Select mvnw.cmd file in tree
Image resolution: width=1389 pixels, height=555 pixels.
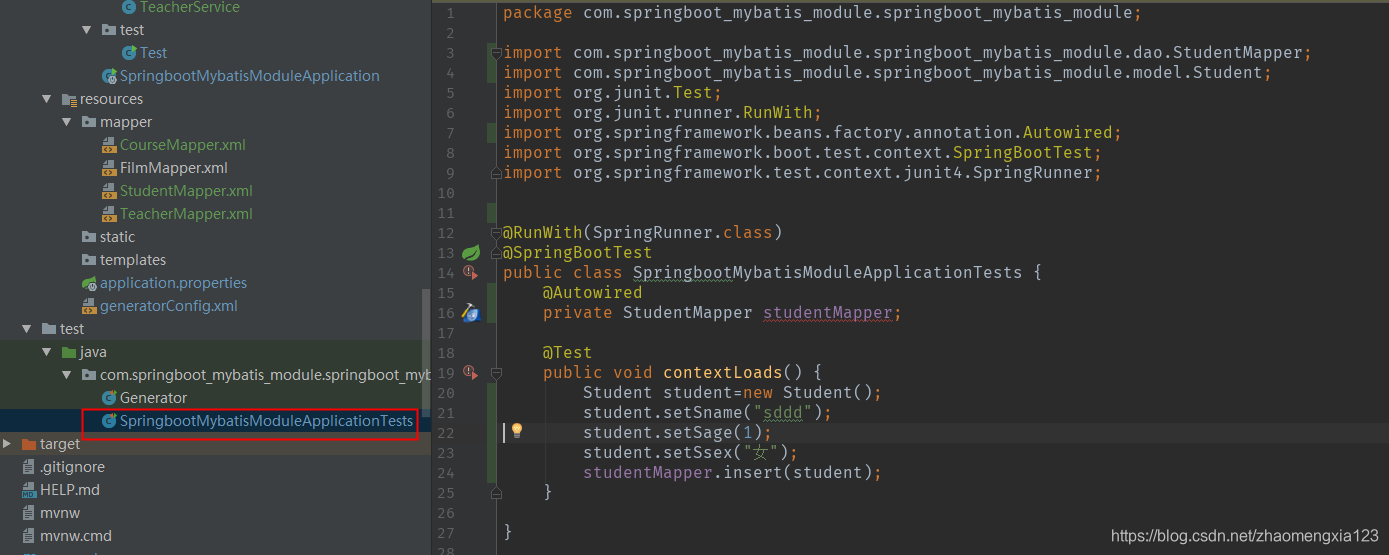(76, 536)
